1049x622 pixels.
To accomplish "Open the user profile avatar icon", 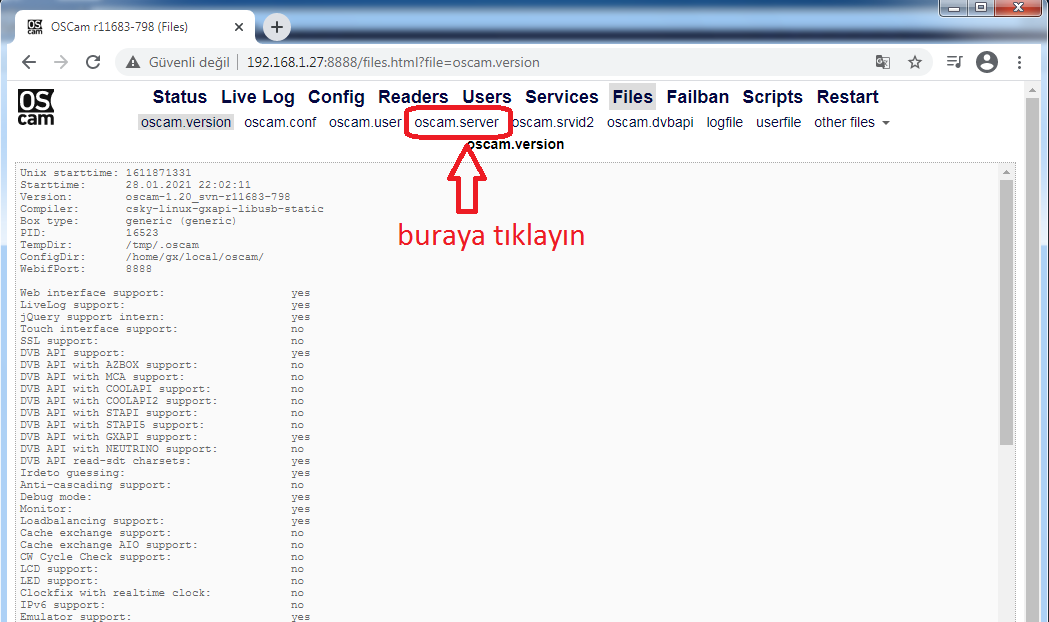I will tap(987, 62).
